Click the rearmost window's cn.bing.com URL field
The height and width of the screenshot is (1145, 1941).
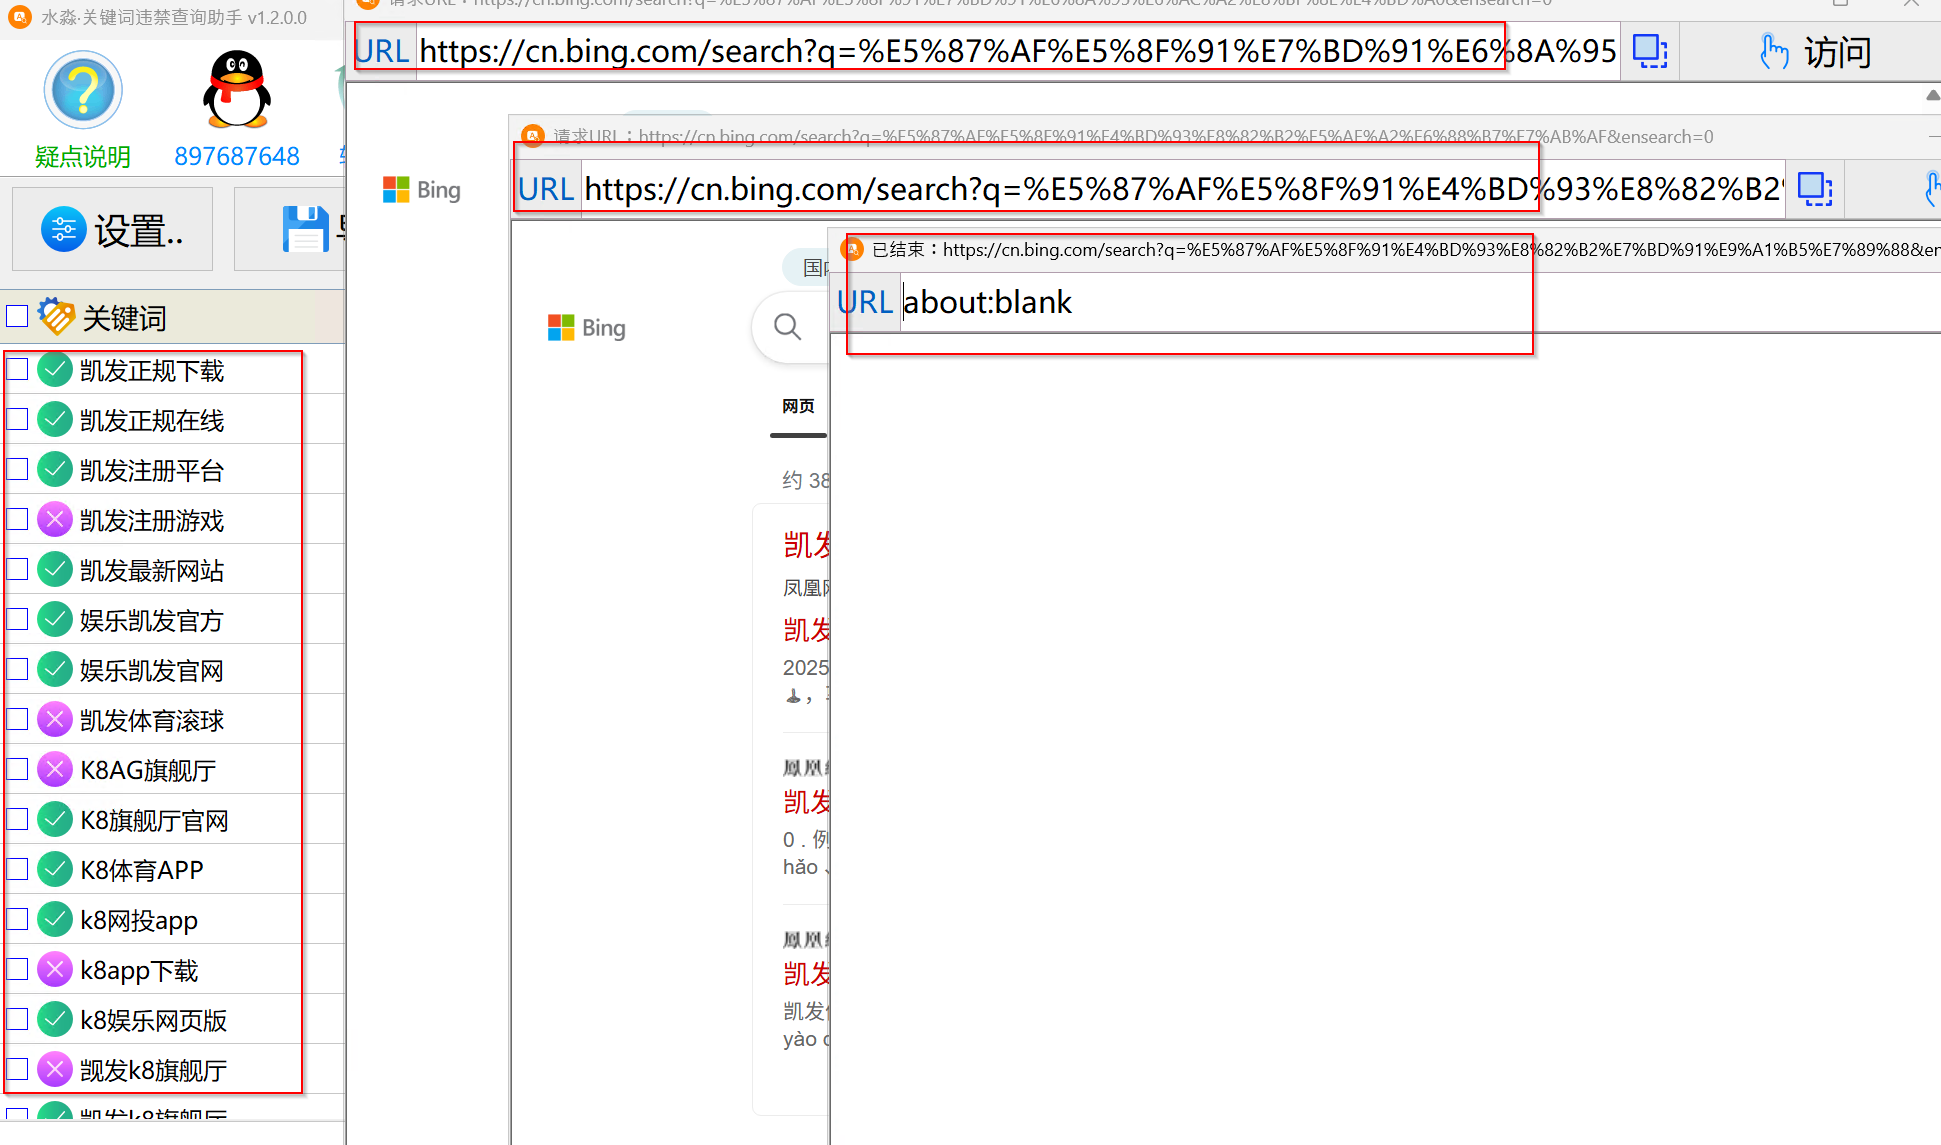[x=1017, y=51]
